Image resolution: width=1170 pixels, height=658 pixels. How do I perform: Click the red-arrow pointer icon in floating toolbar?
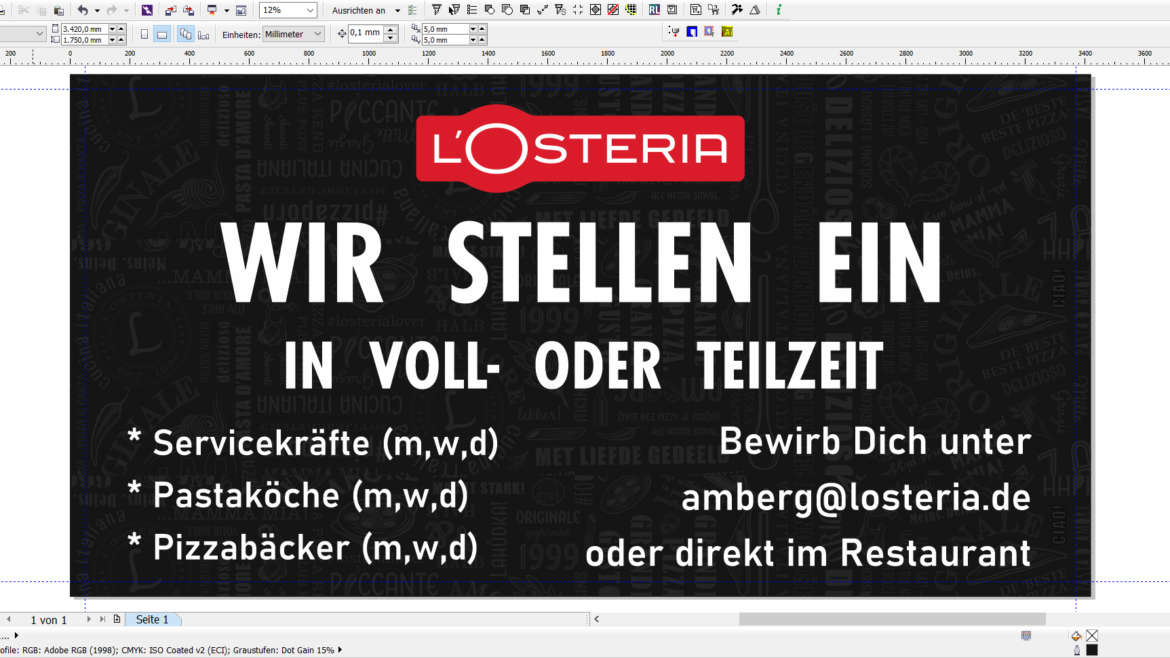point(674,31)
